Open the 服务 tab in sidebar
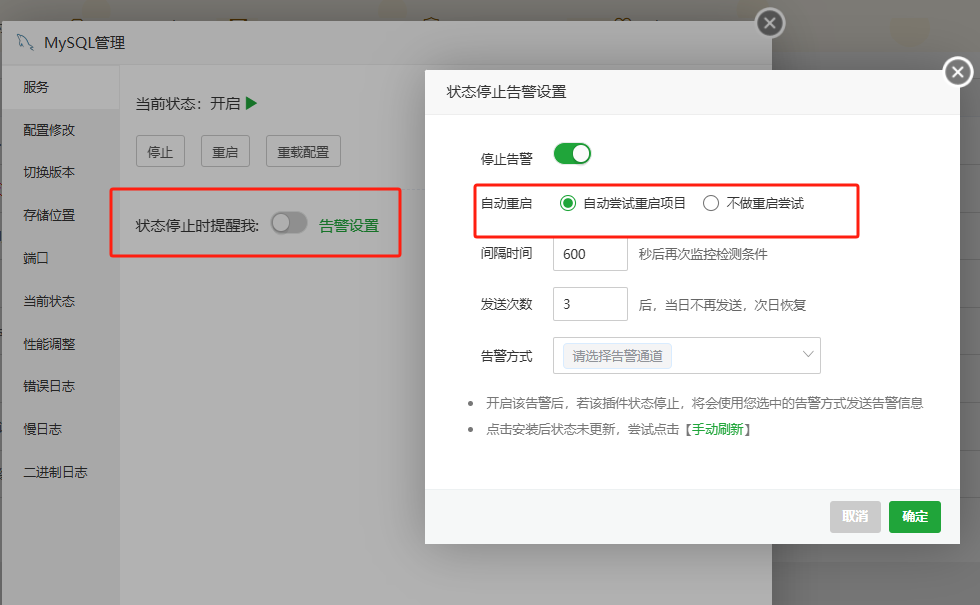 click(x=61, y=87)
